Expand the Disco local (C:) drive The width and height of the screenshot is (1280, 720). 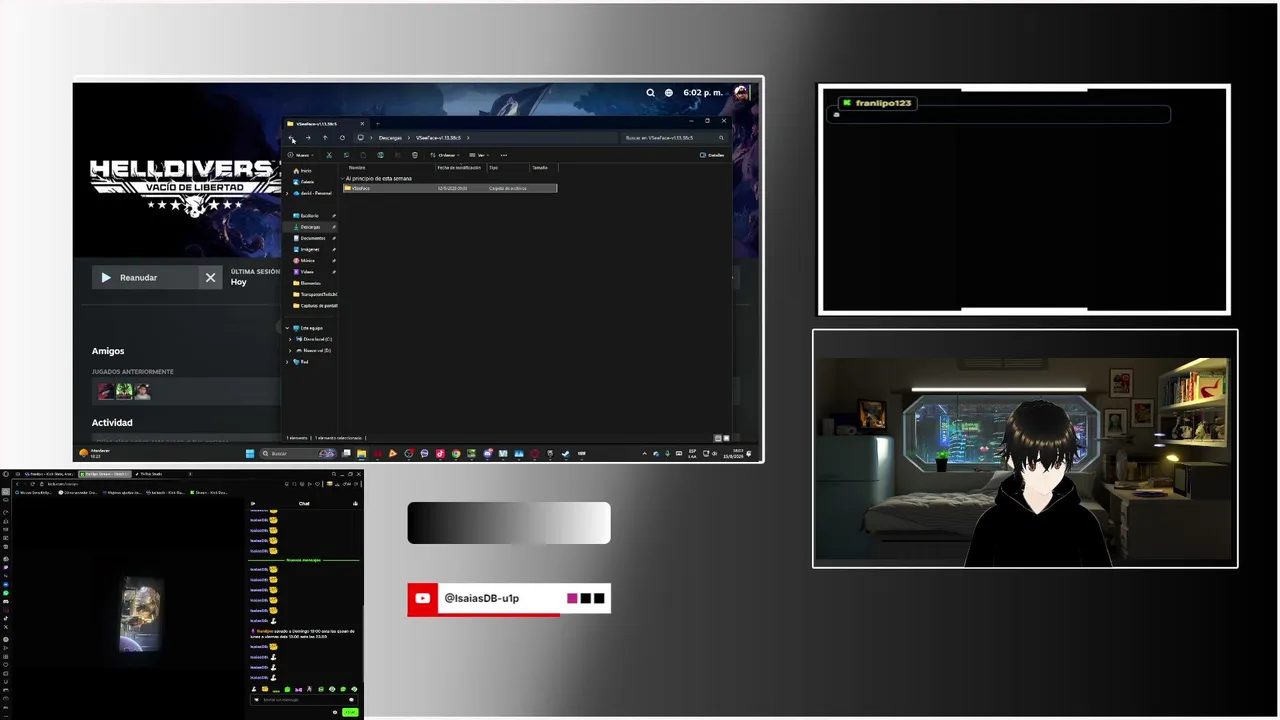[x=290, y=339]
